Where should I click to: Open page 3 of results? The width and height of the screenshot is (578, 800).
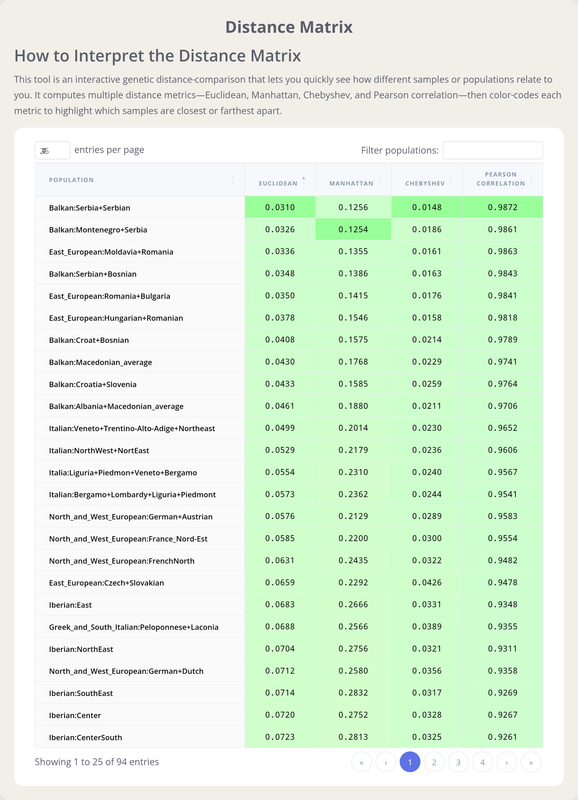click(x=458, y=762)
